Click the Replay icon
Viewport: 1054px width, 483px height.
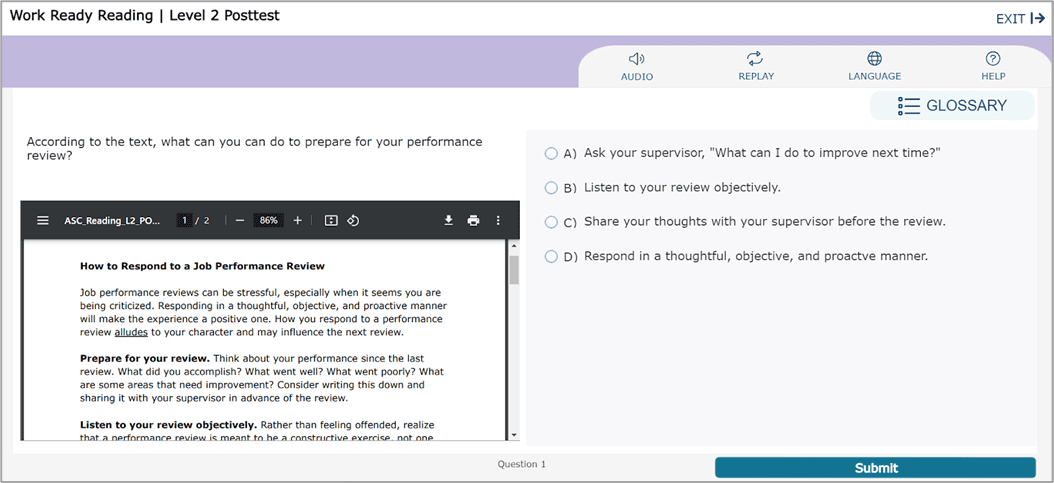click(x=755, y=59)
